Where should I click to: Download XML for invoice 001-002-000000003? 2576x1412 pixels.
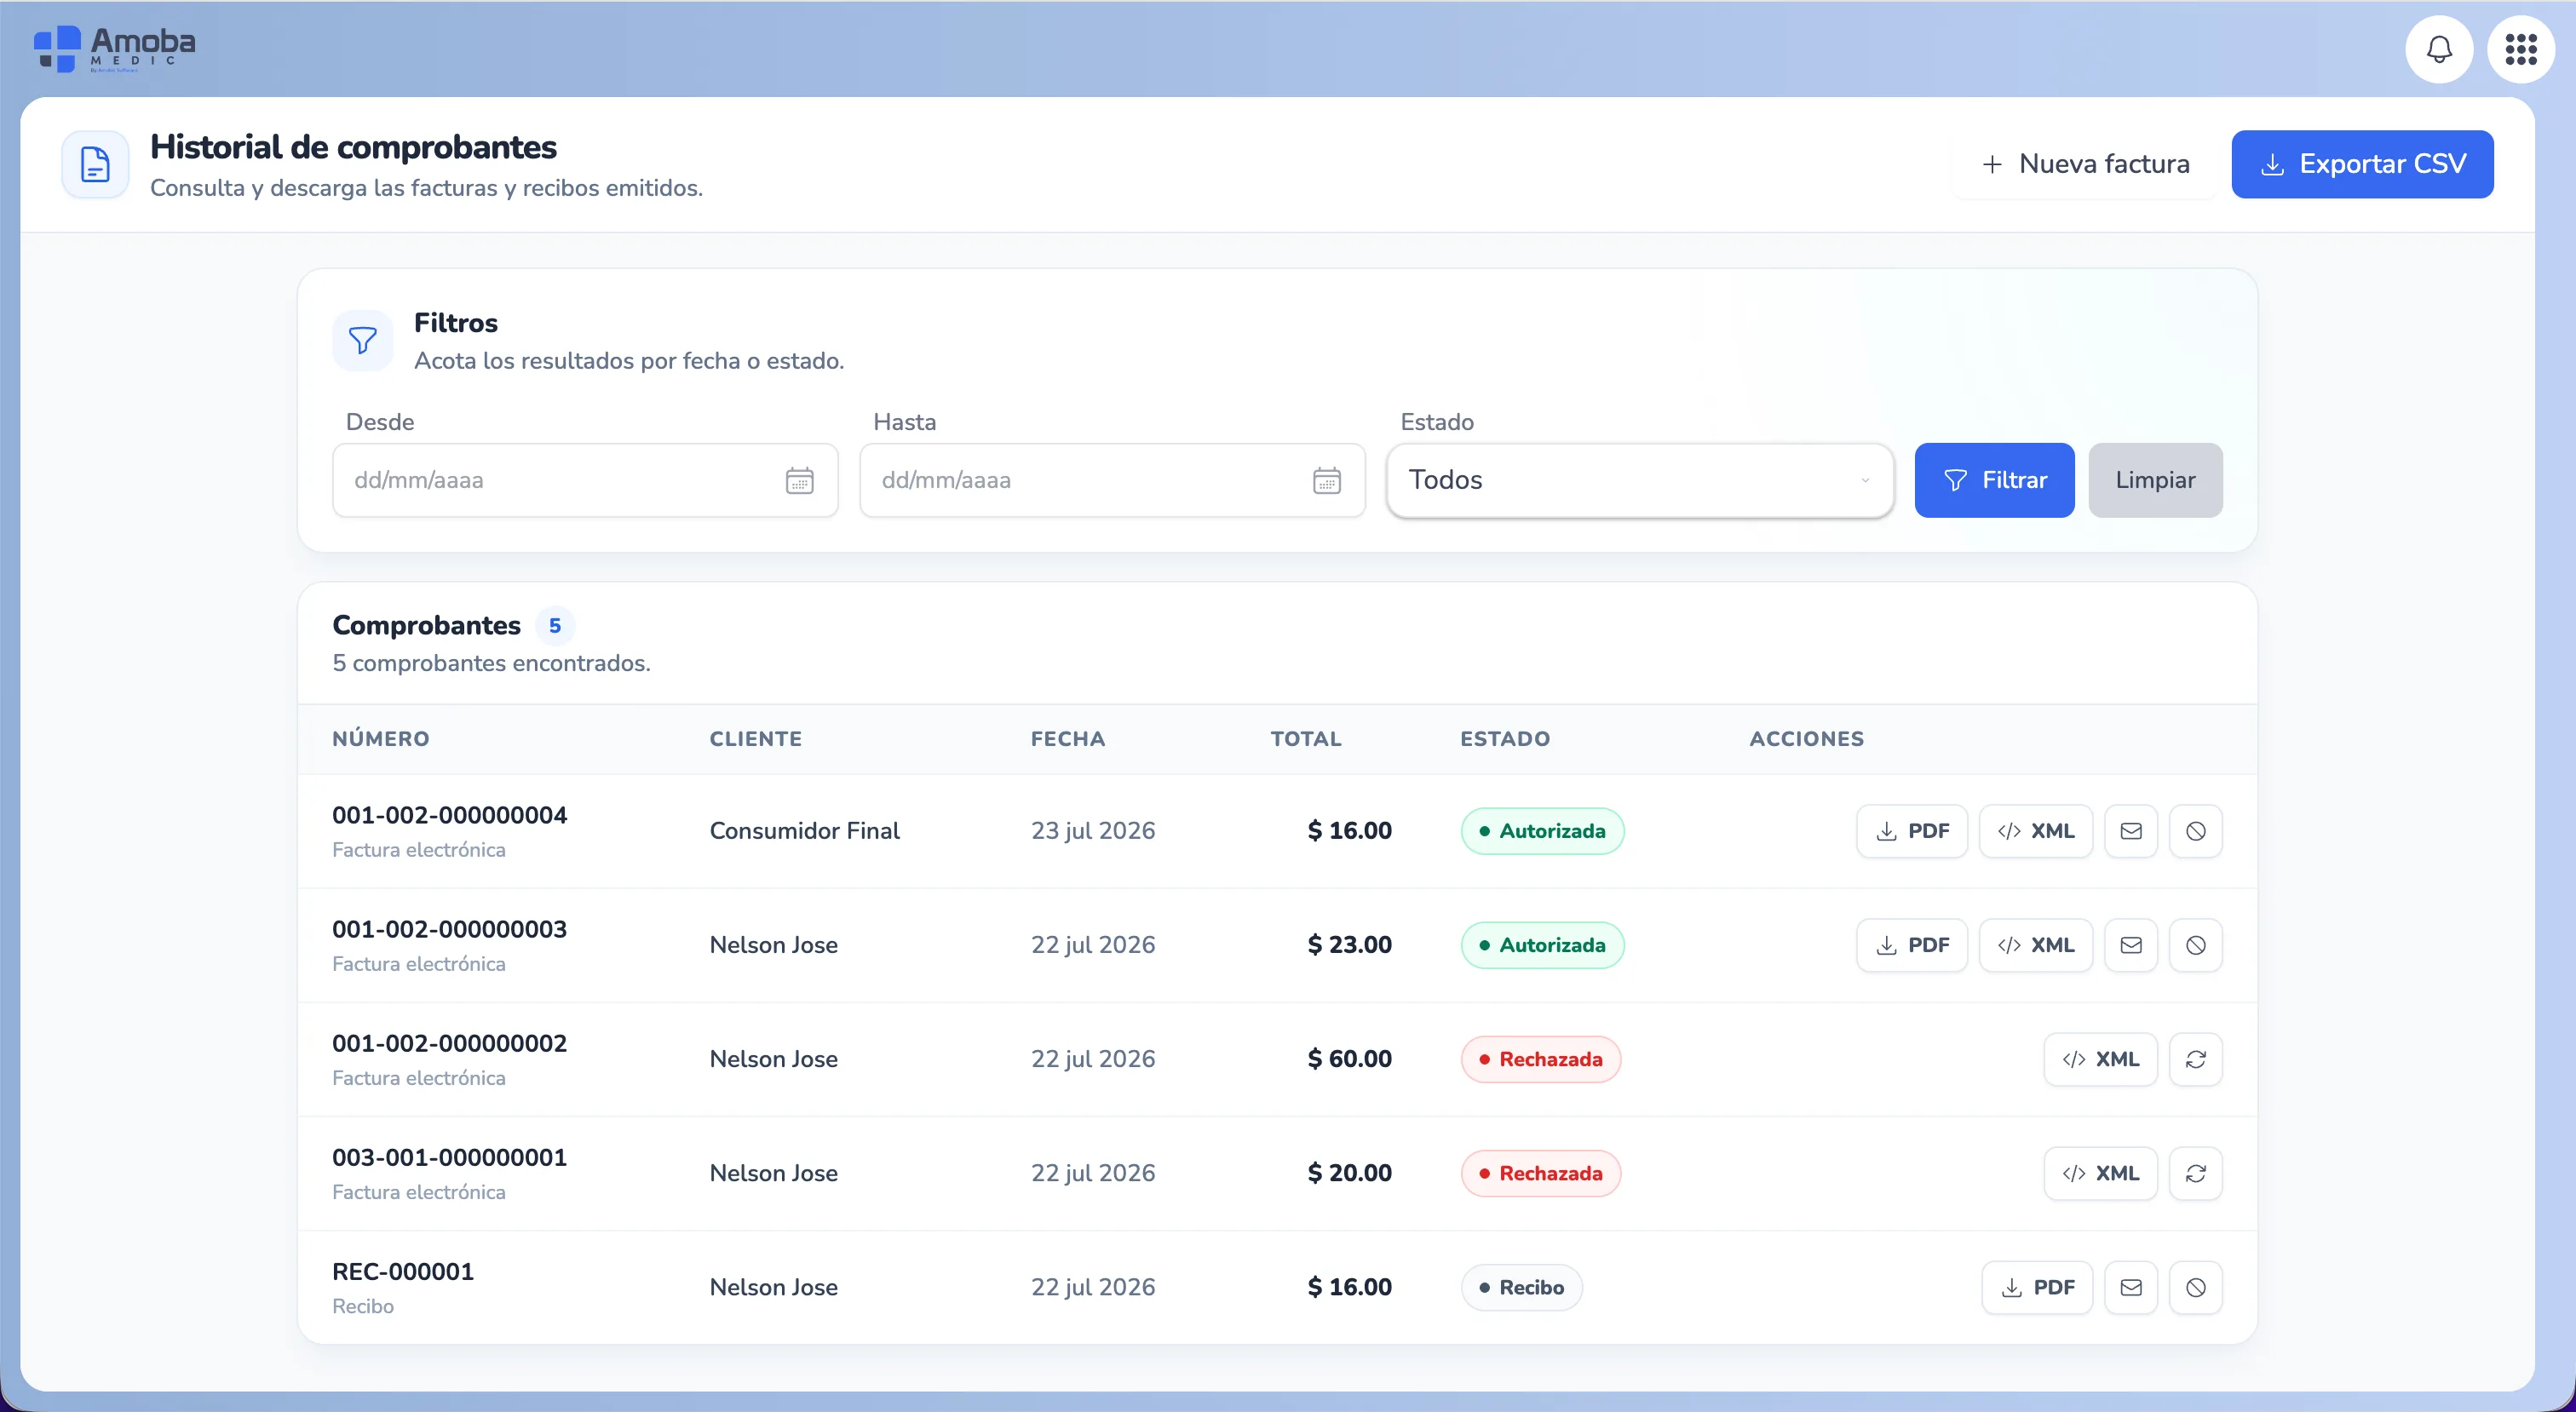tap(2036, 945)
